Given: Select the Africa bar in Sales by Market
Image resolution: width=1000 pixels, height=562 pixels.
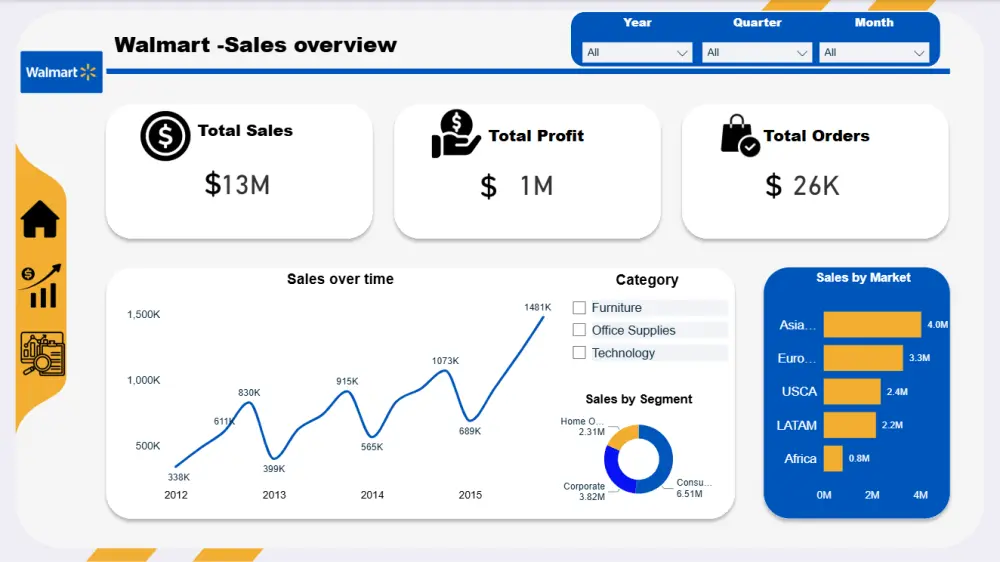Looking at the screenshot, I should (833, 458).
